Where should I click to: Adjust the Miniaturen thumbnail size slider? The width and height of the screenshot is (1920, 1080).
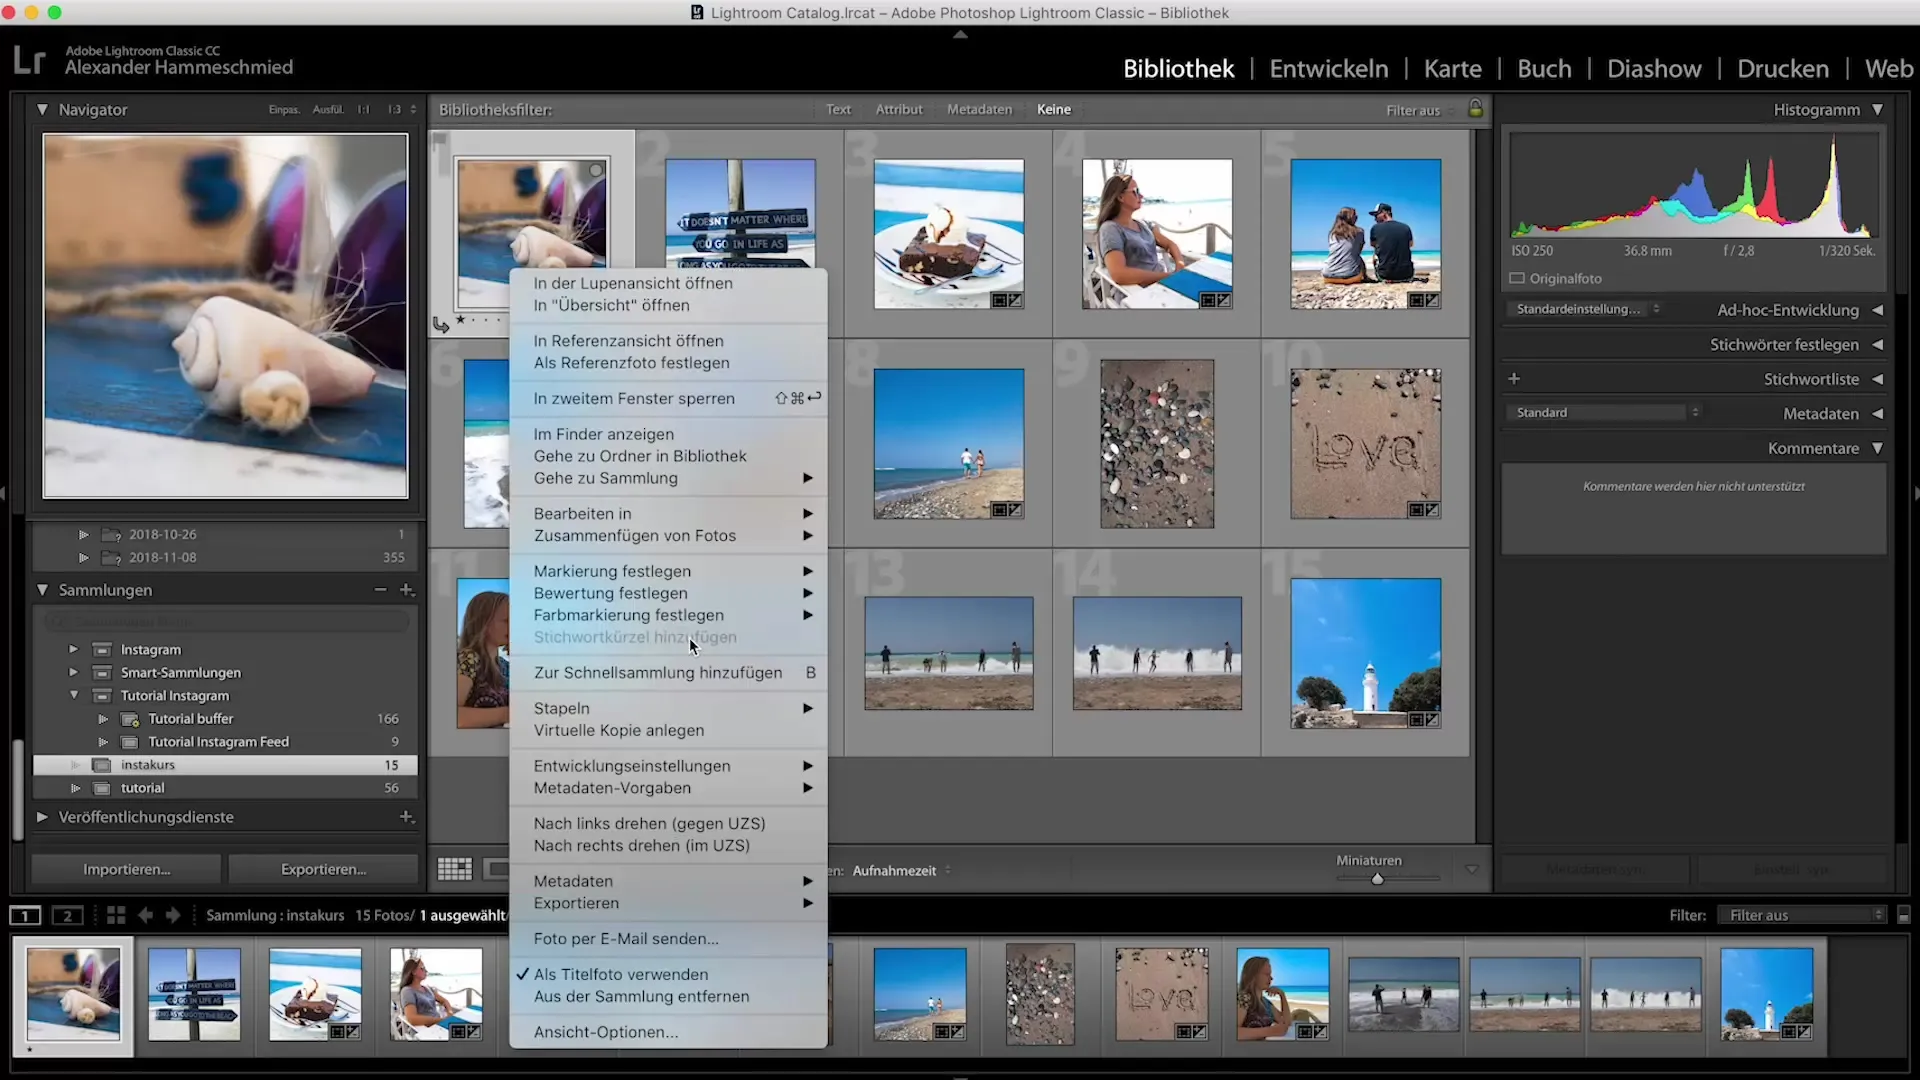[1377, 879]
